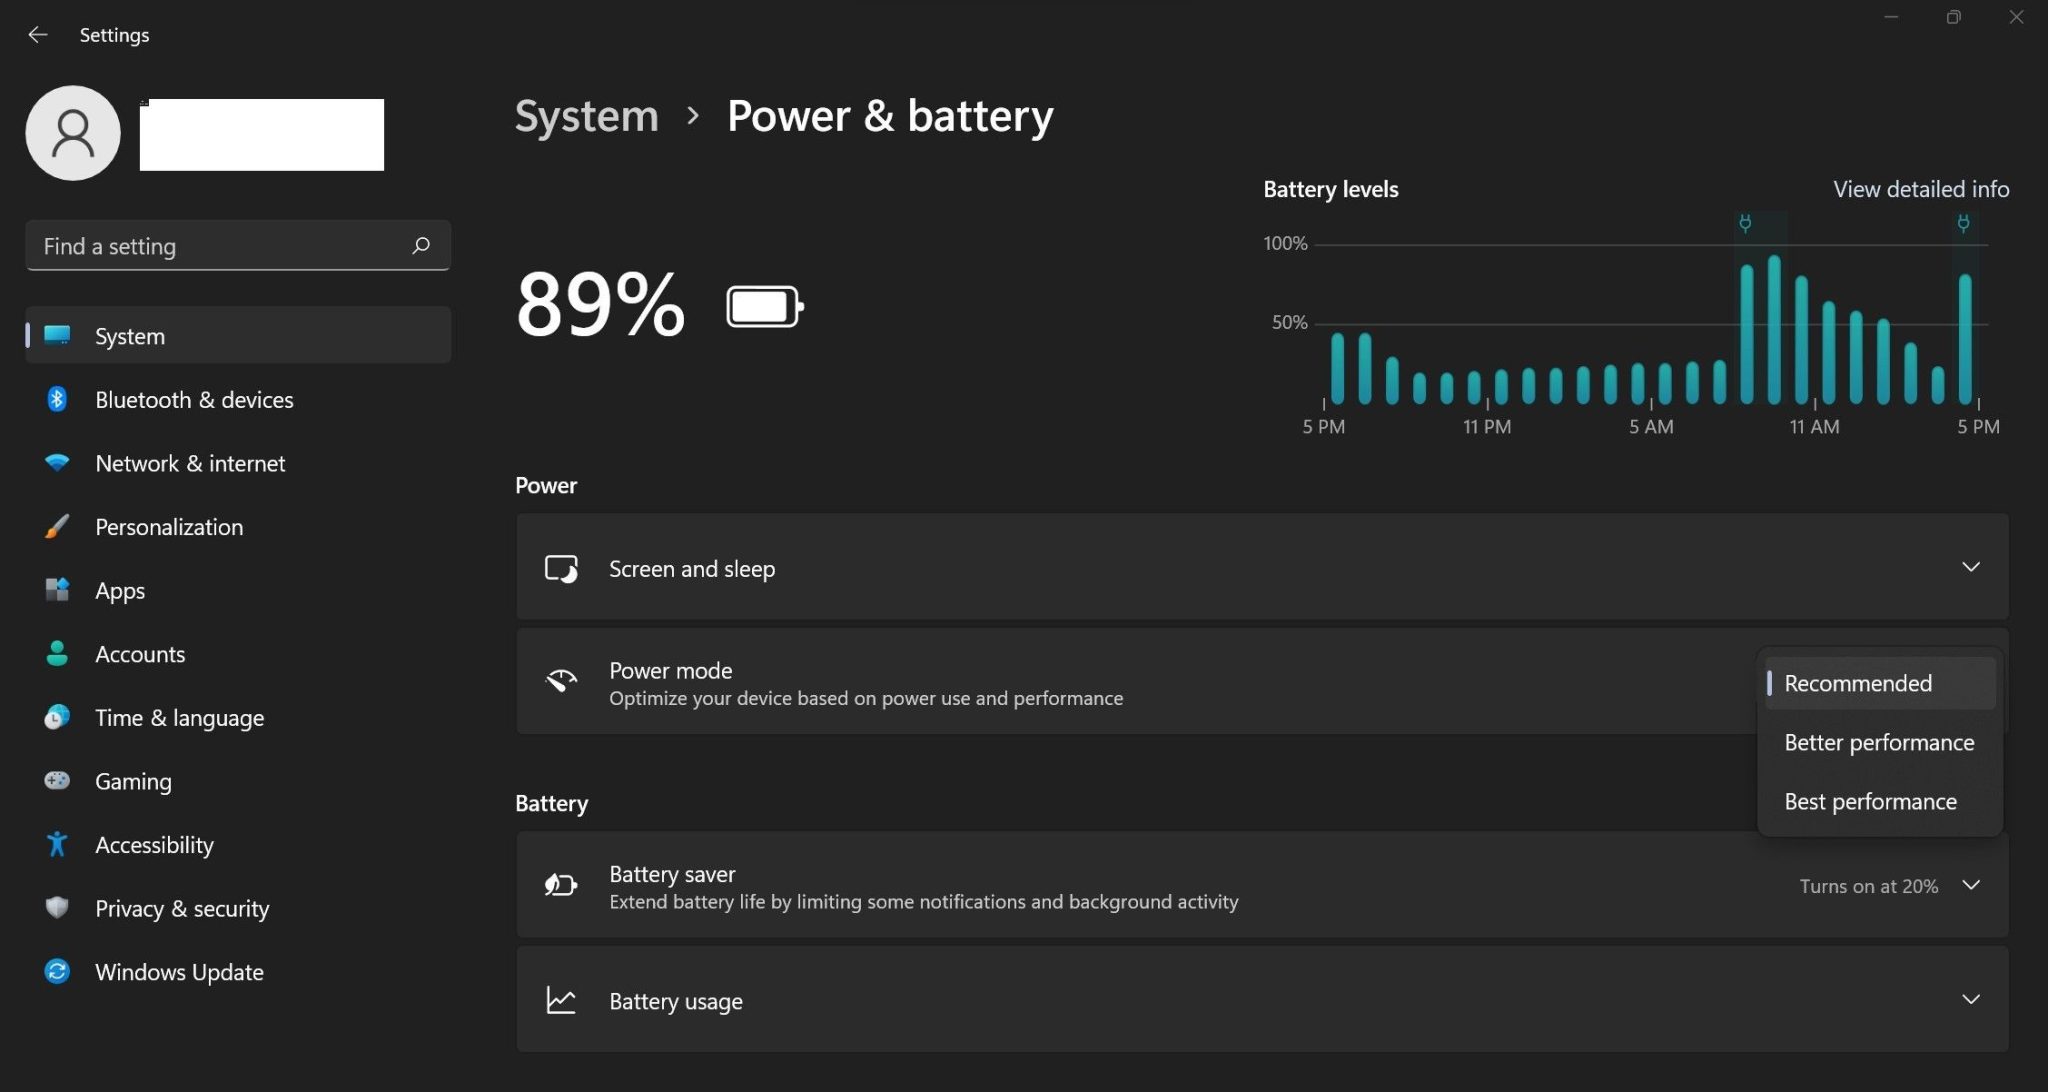Open Apps settings section

(121, 589)
